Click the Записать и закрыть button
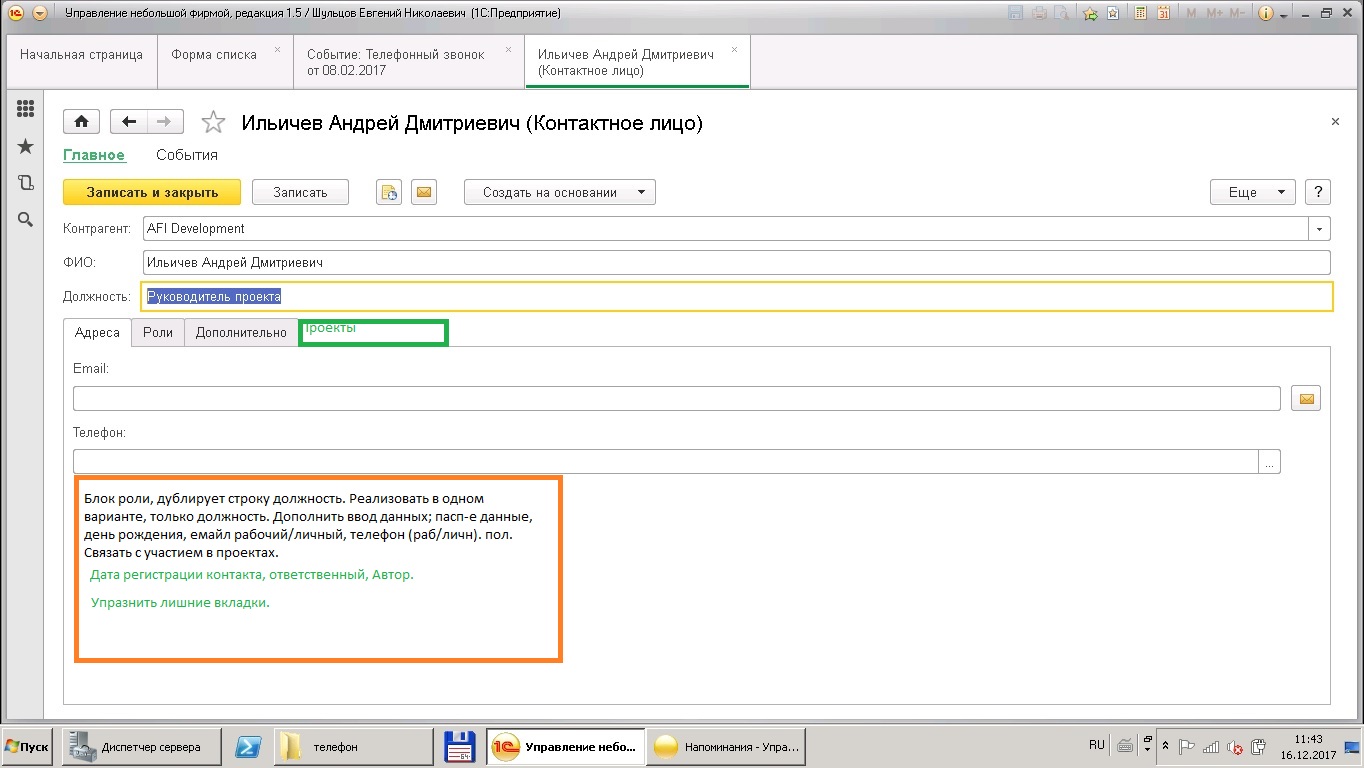Viewport: 1364px width, 768px height. pos(152,192)
